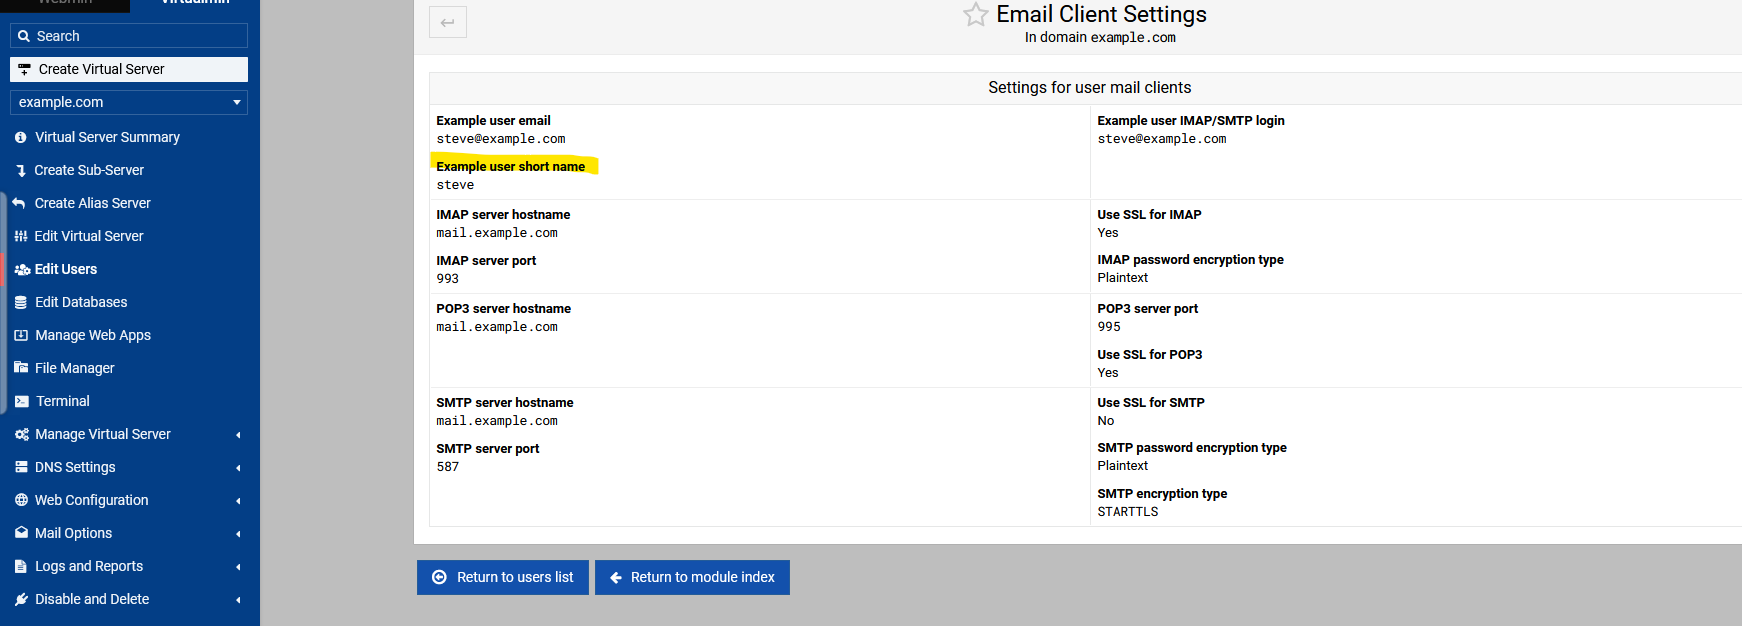The image size is (1742, 626).
Task: Click Return to module index button
Action: coord(692,577)
